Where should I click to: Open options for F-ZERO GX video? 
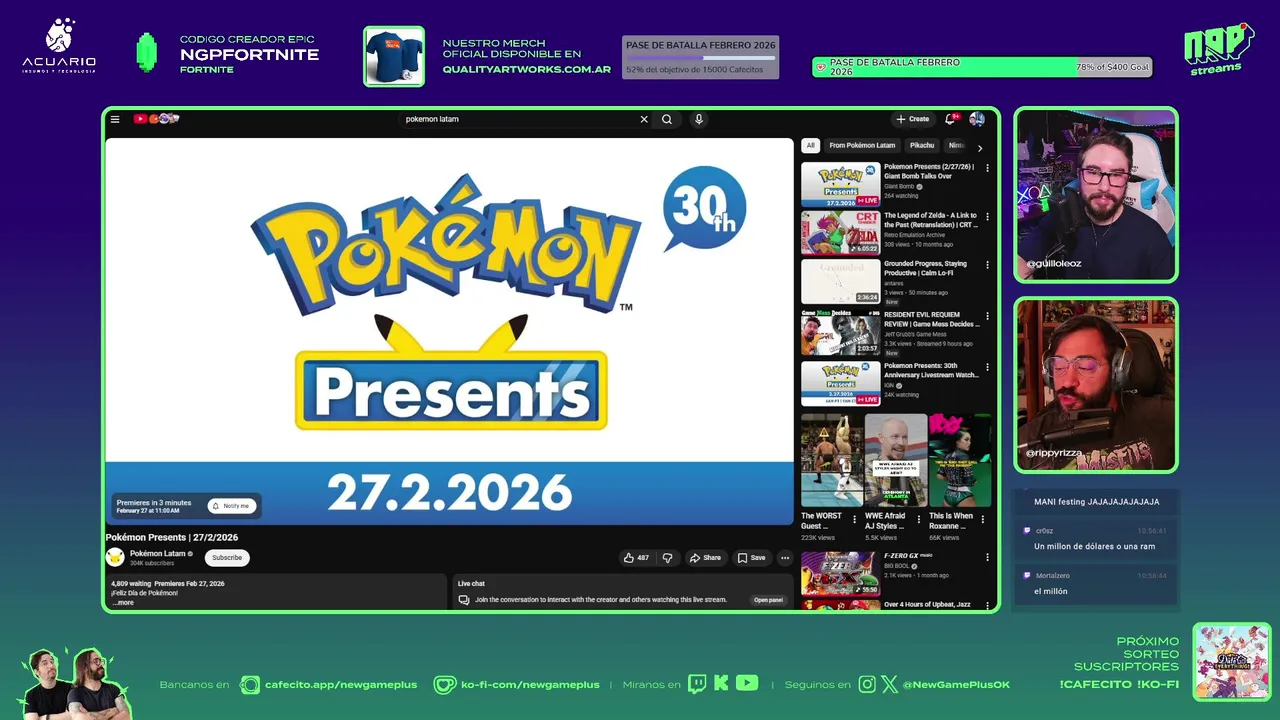tap(987, 557)
